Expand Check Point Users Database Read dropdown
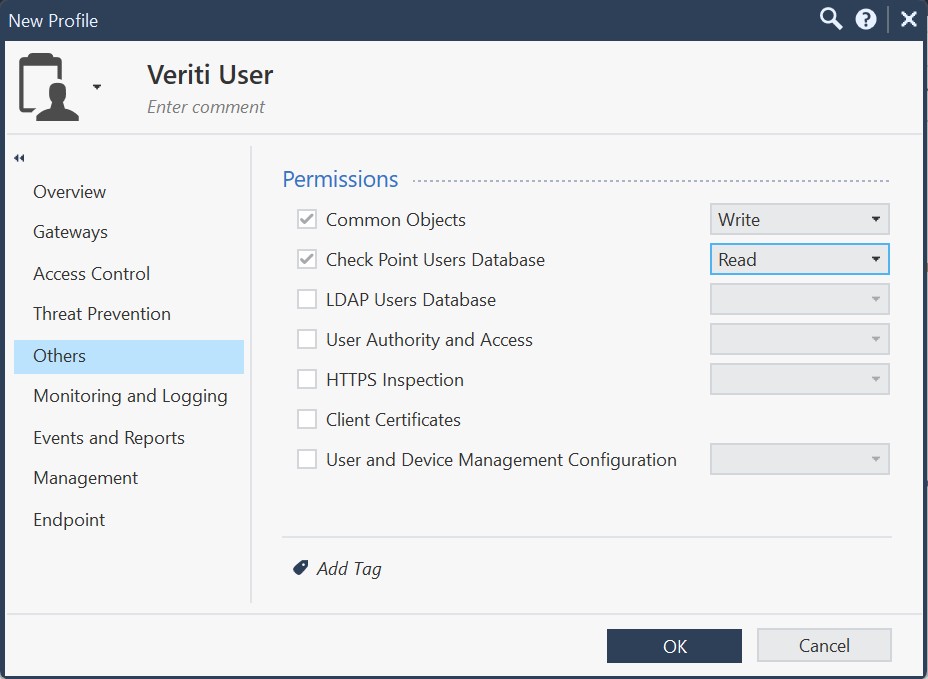 799,259
